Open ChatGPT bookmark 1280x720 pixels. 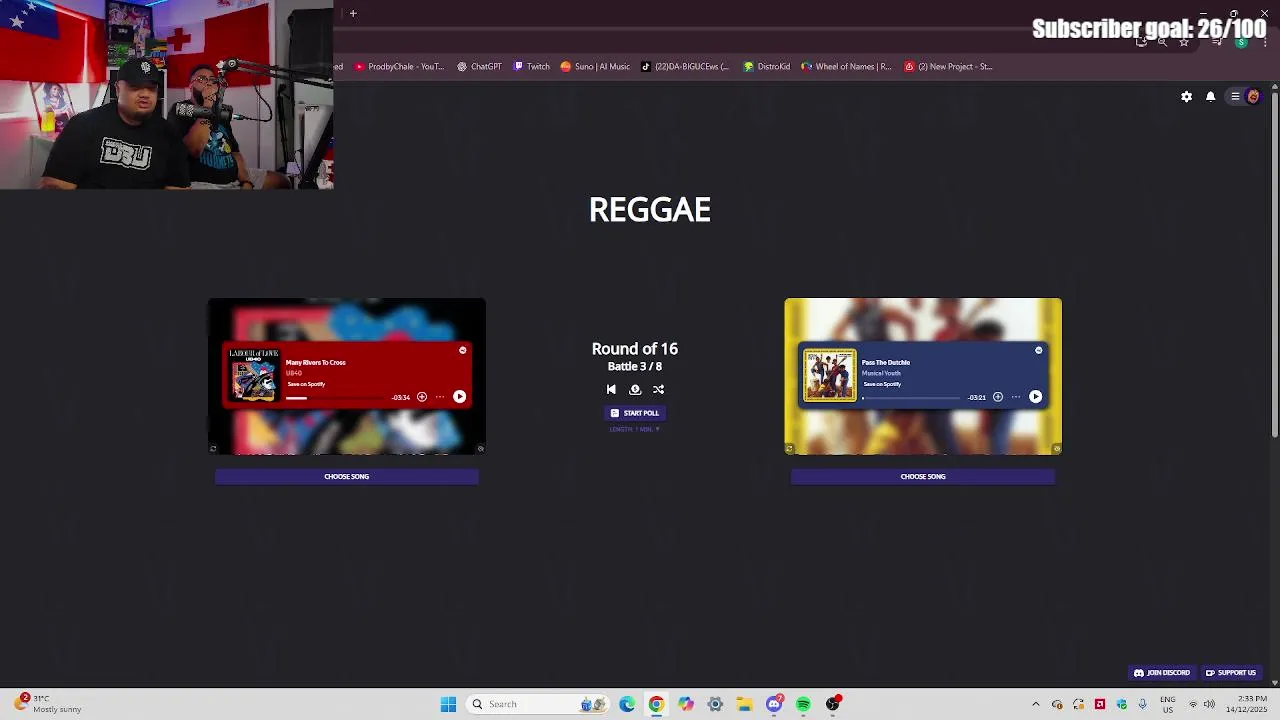tap(479, 67)
